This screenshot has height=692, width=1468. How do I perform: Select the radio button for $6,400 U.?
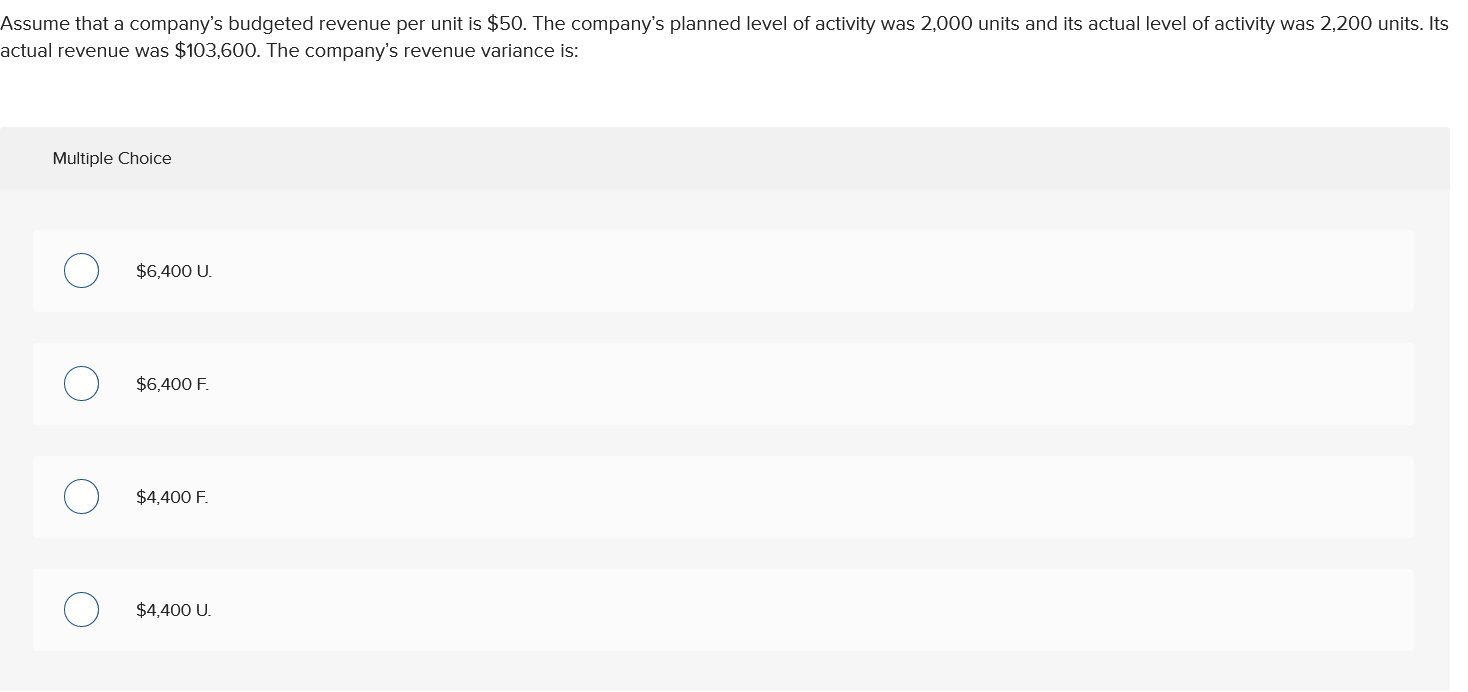[81, 270]
